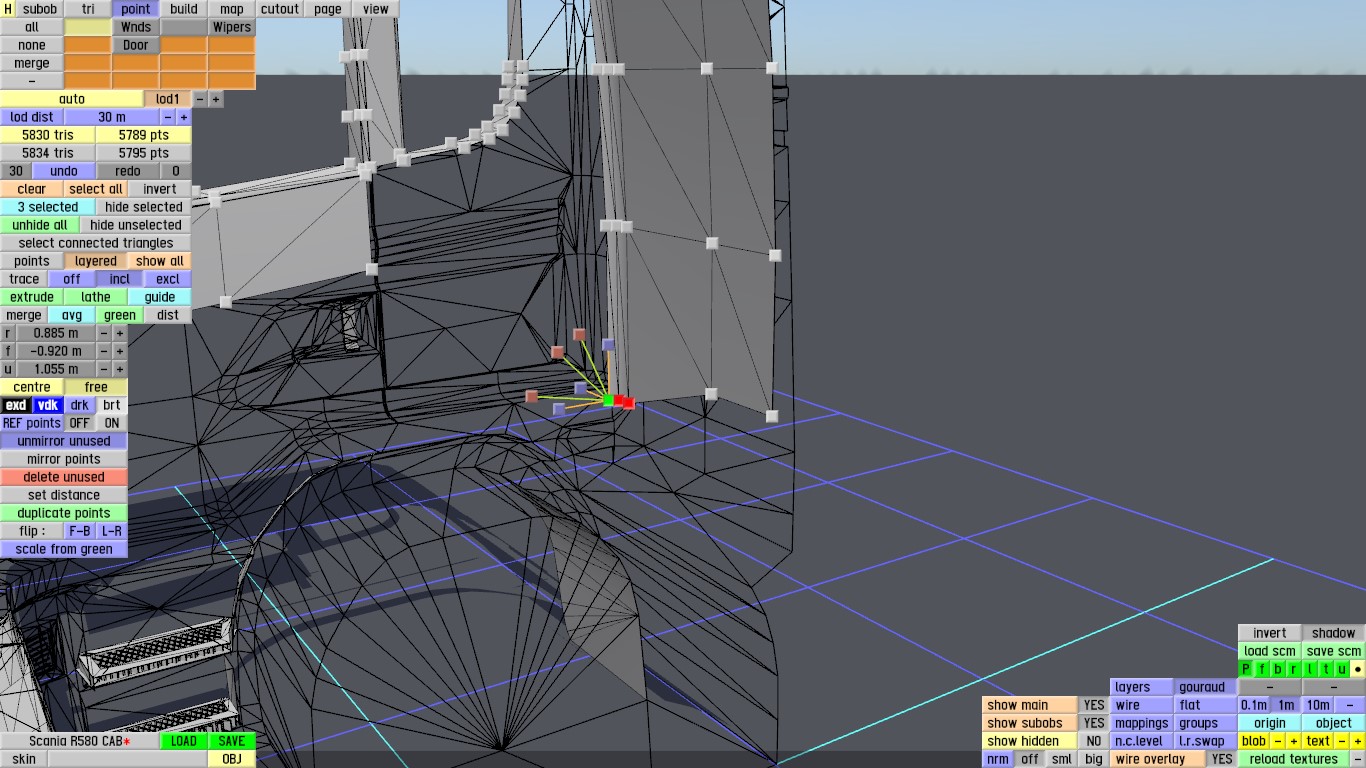Click scale from green
Image resolution: width=1366 pixels, height=768 pixels.
[x=64, y=549]
